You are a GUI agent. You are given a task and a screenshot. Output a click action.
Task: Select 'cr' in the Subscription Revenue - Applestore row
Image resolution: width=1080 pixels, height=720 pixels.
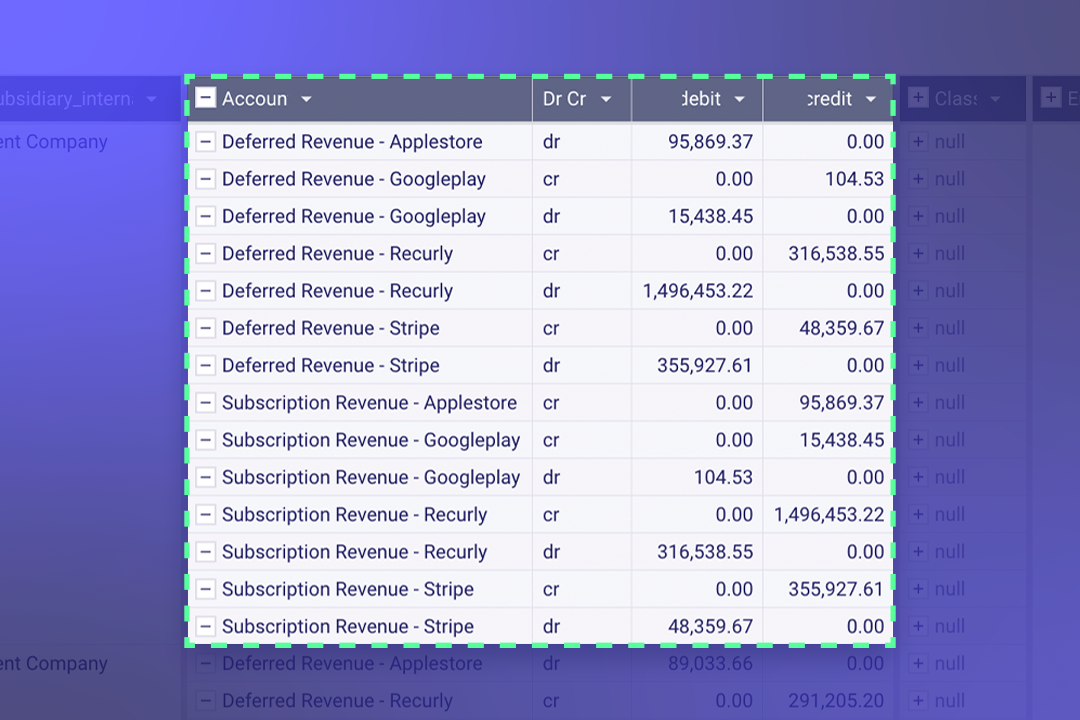click(551, 402)
